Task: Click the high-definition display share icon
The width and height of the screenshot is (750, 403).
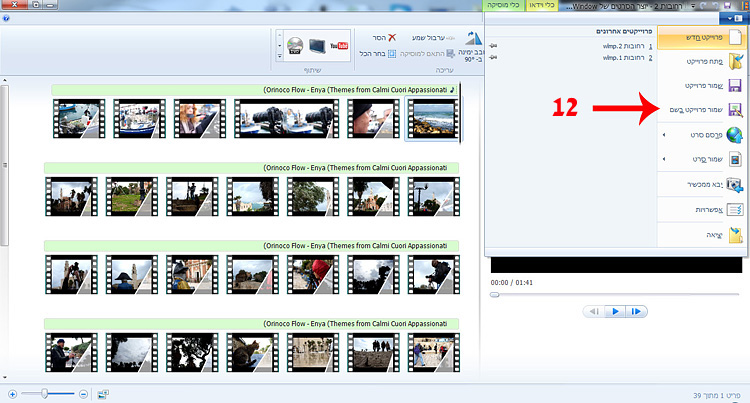Action: pos(319,45)
